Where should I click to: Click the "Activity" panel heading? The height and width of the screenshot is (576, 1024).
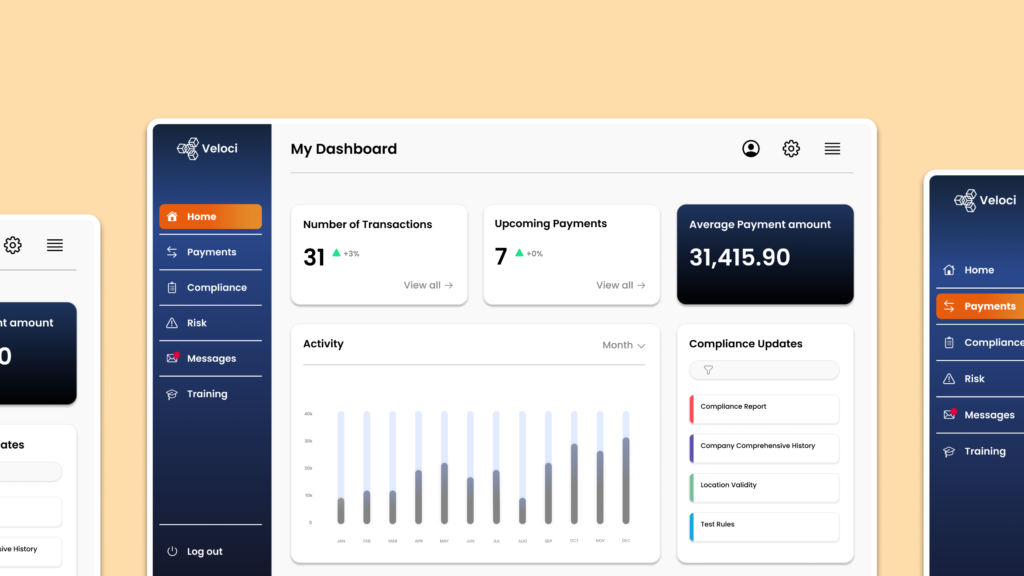pyautogui.click(x=323, y=344)
